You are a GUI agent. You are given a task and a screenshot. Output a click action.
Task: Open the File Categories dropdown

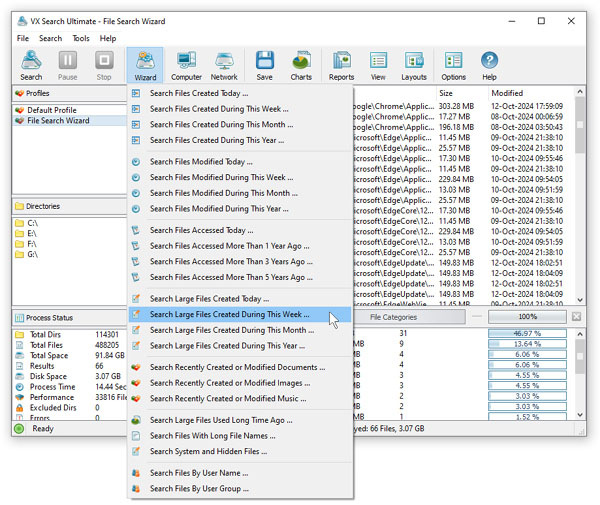[409, 317]
